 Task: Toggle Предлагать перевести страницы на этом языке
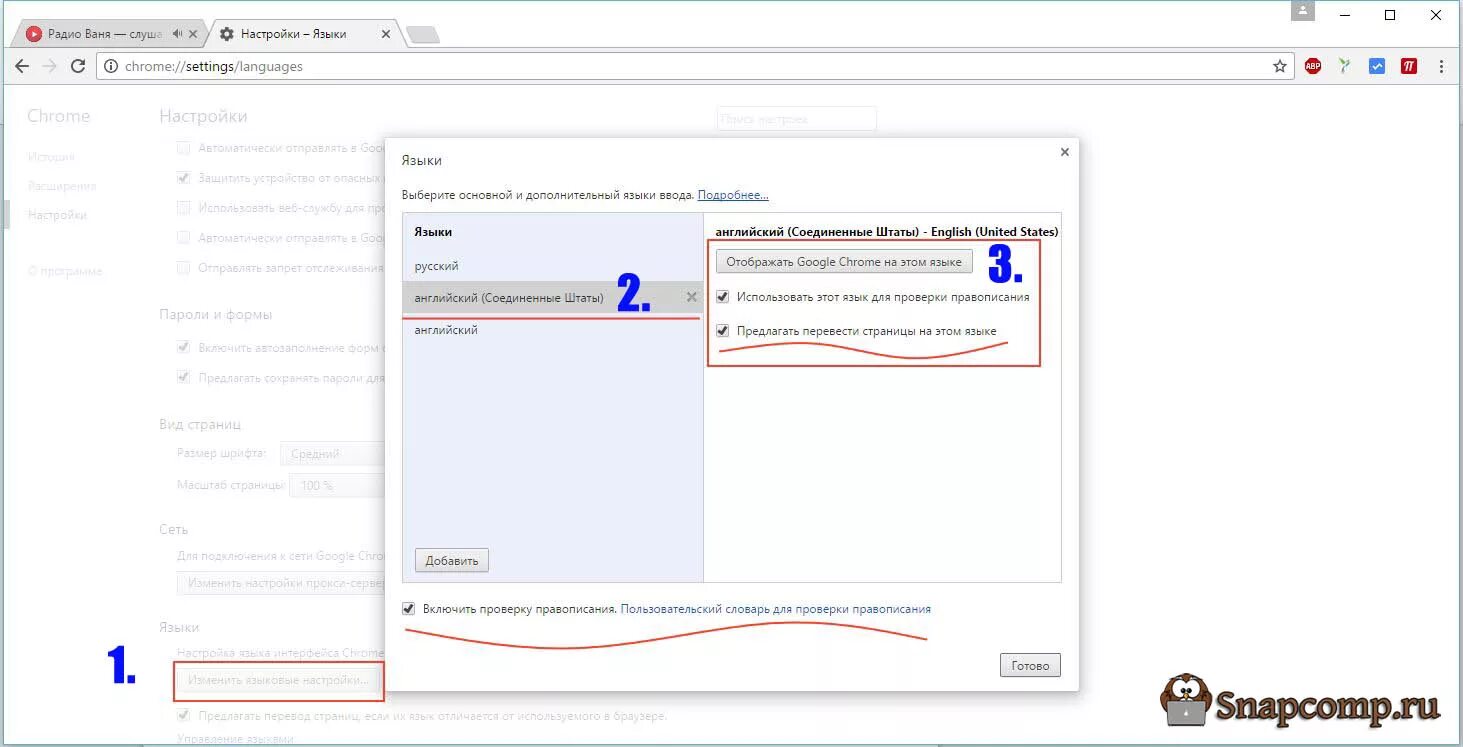pos(723,331)
